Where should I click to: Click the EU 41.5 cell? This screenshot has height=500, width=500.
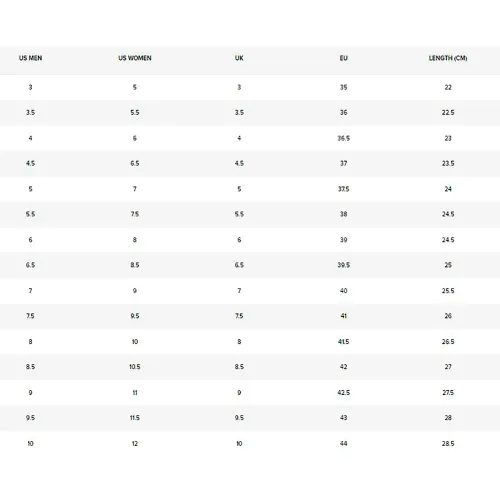point(343,342)
